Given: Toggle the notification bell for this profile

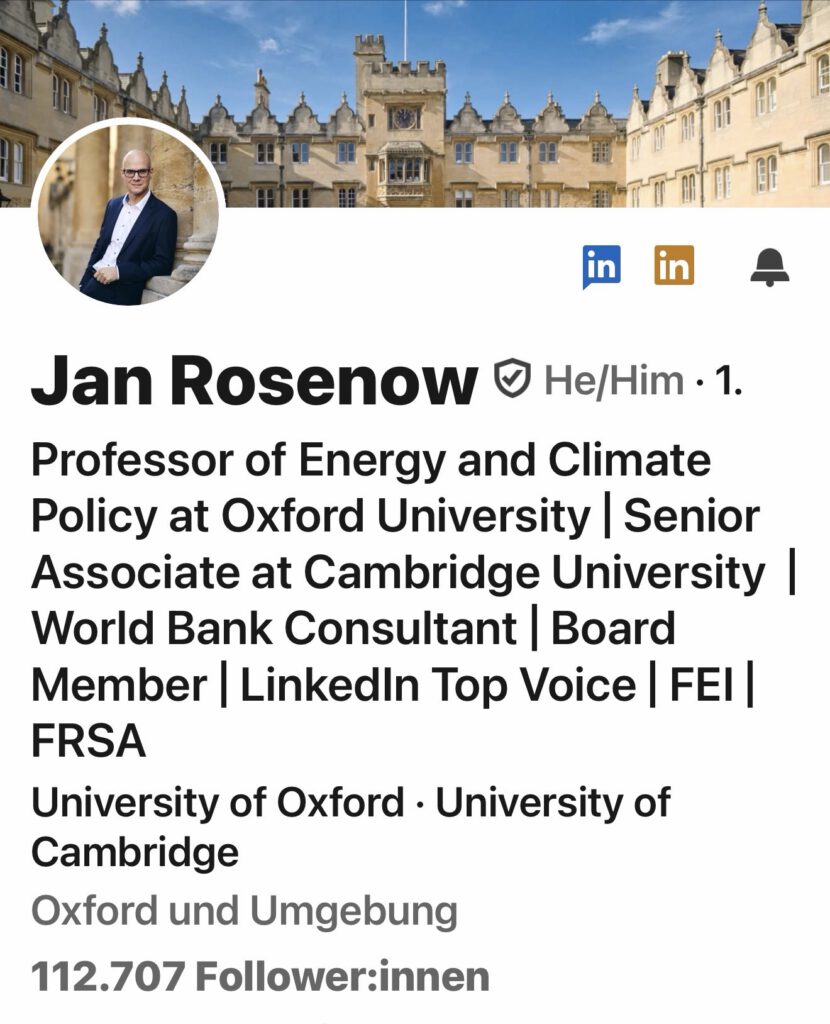Looking at the screenshot, I should pyautogui.click(x=769, y=266).
